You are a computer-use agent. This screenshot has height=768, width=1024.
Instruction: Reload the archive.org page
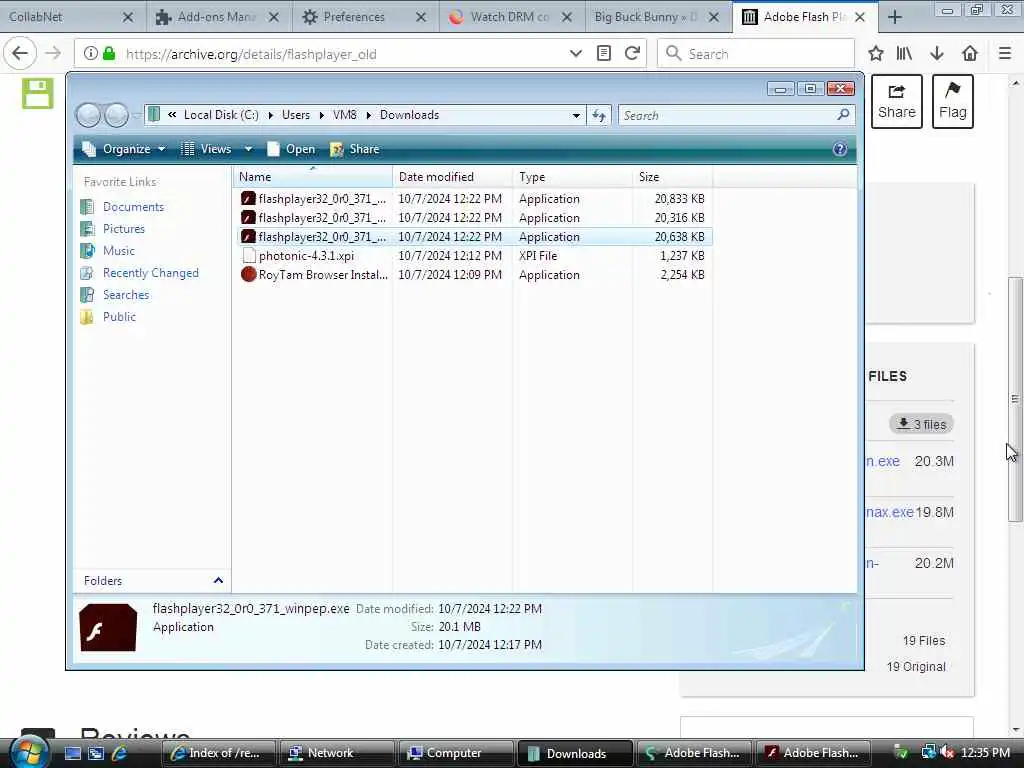632,54
